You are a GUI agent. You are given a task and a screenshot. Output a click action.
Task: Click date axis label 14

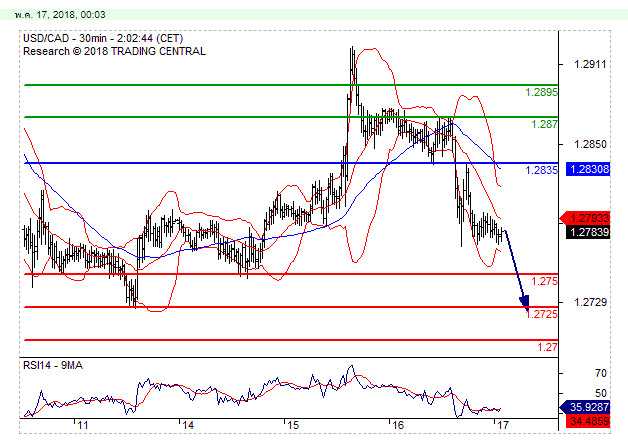click(188, 425)
